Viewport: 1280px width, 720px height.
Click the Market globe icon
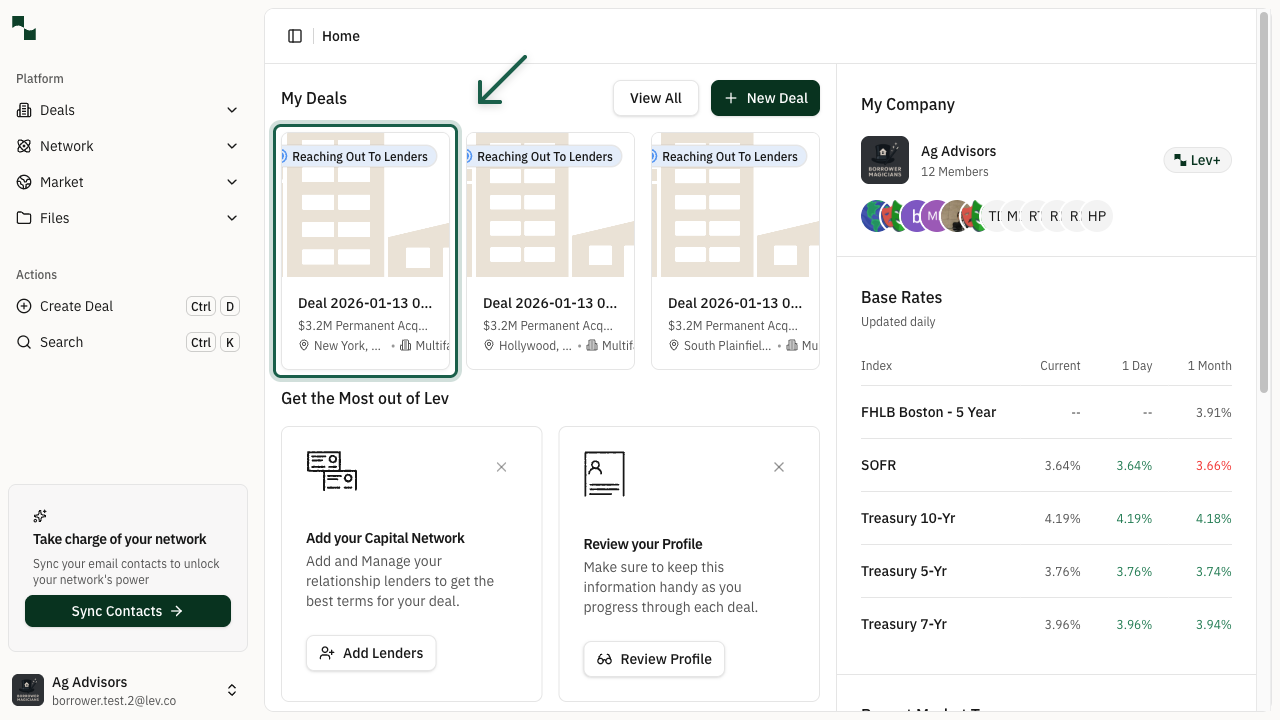point(23,182)
